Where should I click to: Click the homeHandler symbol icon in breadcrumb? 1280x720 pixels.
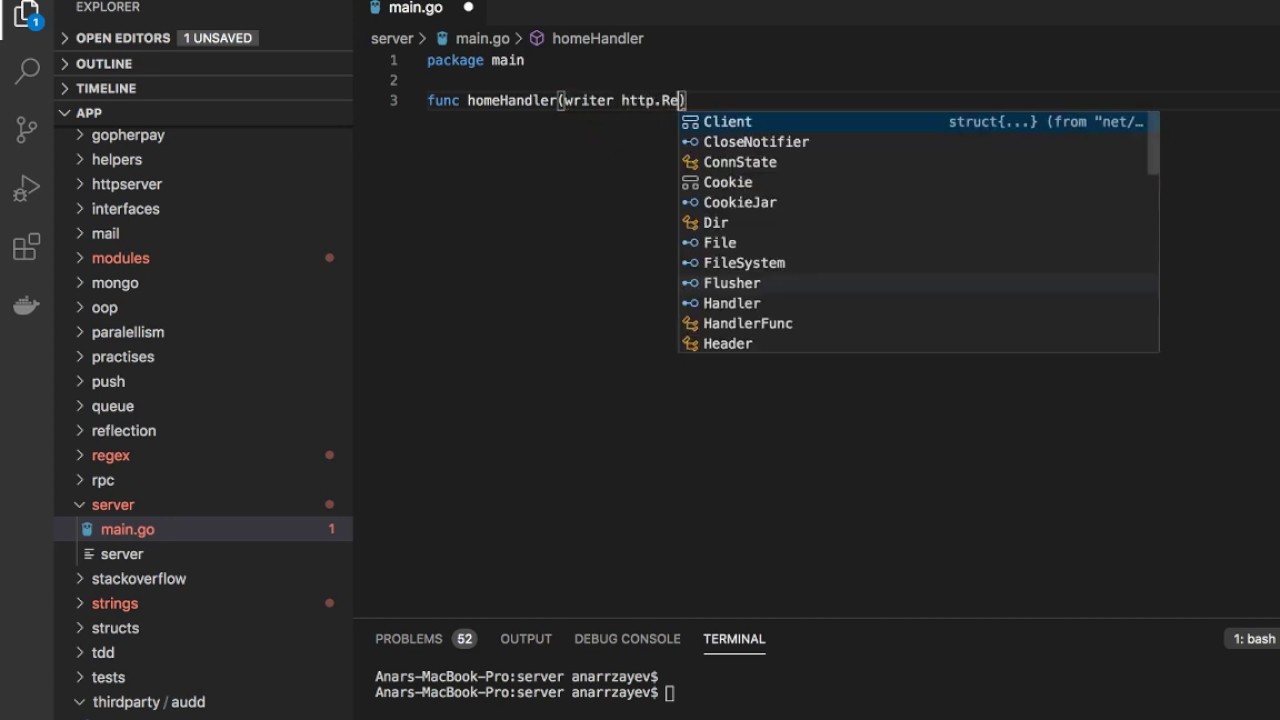click(537, 38)
